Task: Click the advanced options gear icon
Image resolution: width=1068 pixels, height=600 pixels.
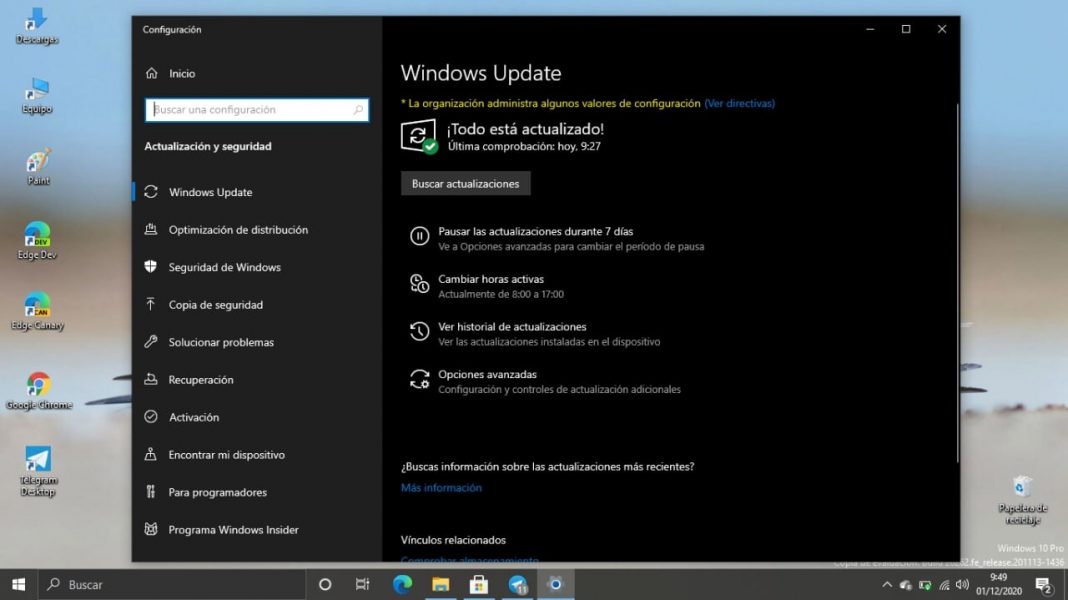Action: coord(420,380)
